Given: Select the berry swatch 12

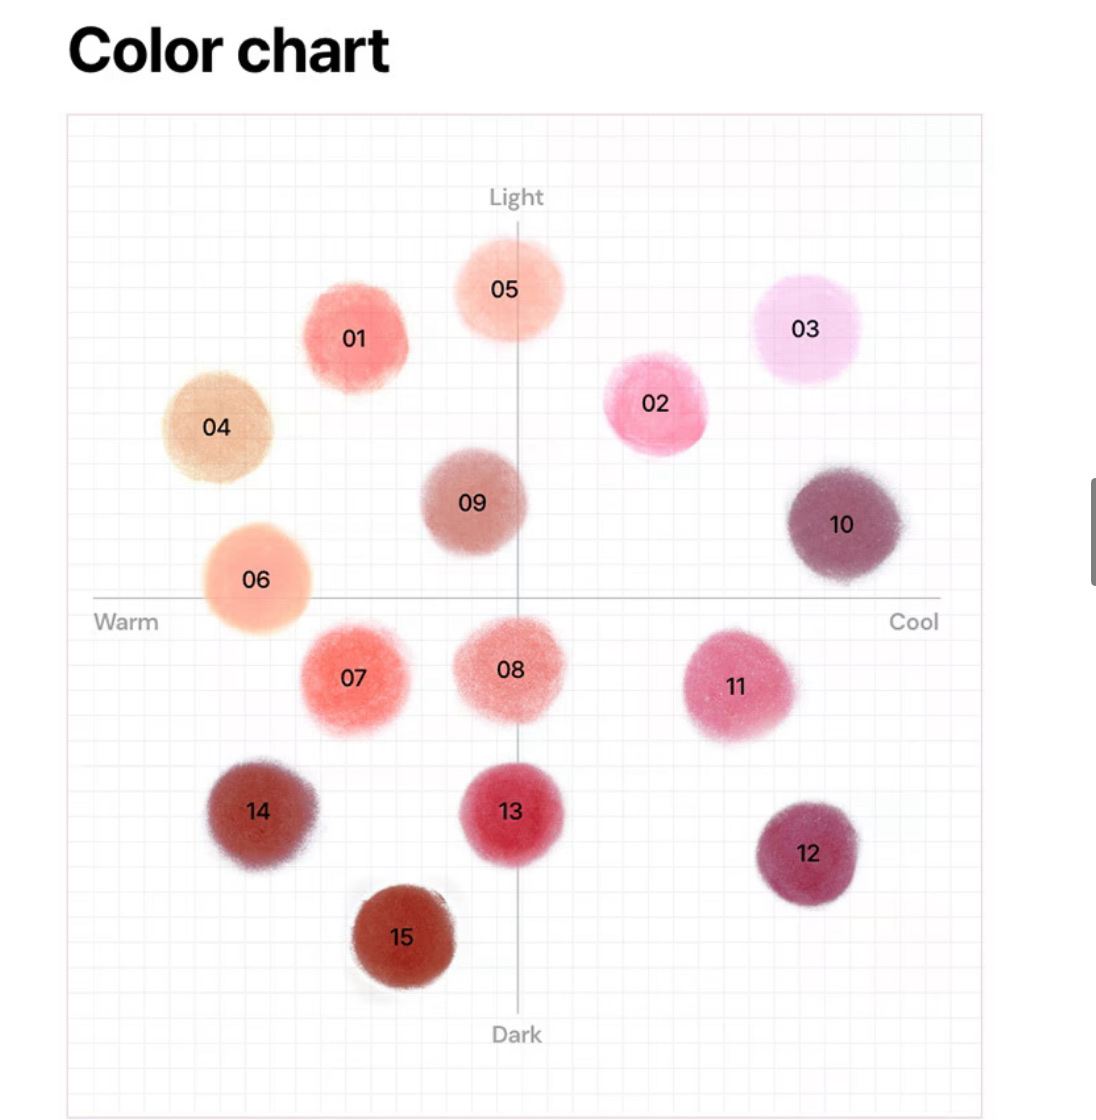Looking at the screenshot, I should click(x=808, y=853).
